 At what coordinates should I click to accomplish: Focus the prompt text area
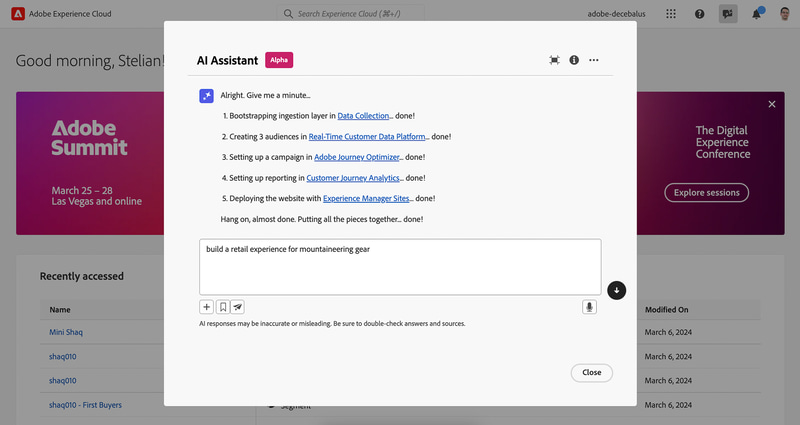click(400, 267)
